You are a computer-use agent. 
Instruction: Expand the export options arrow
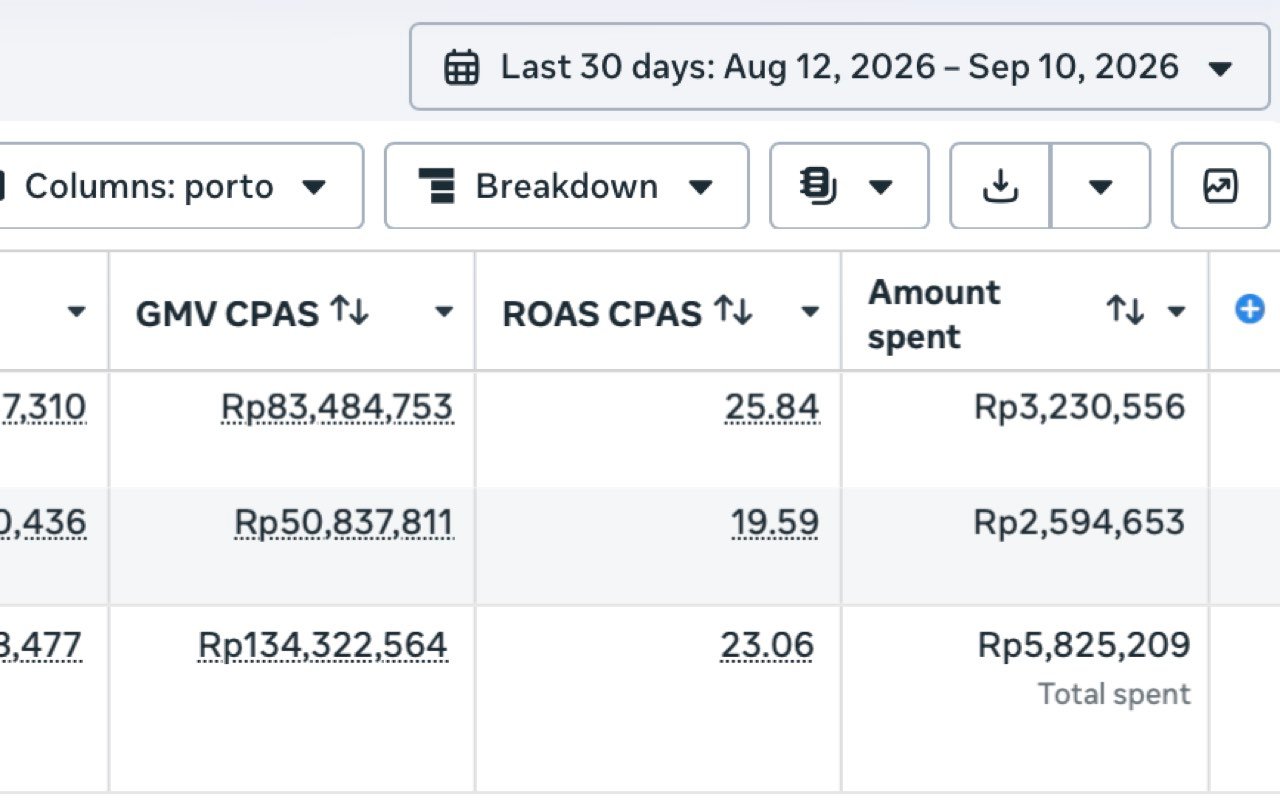tap(1101, 186)
